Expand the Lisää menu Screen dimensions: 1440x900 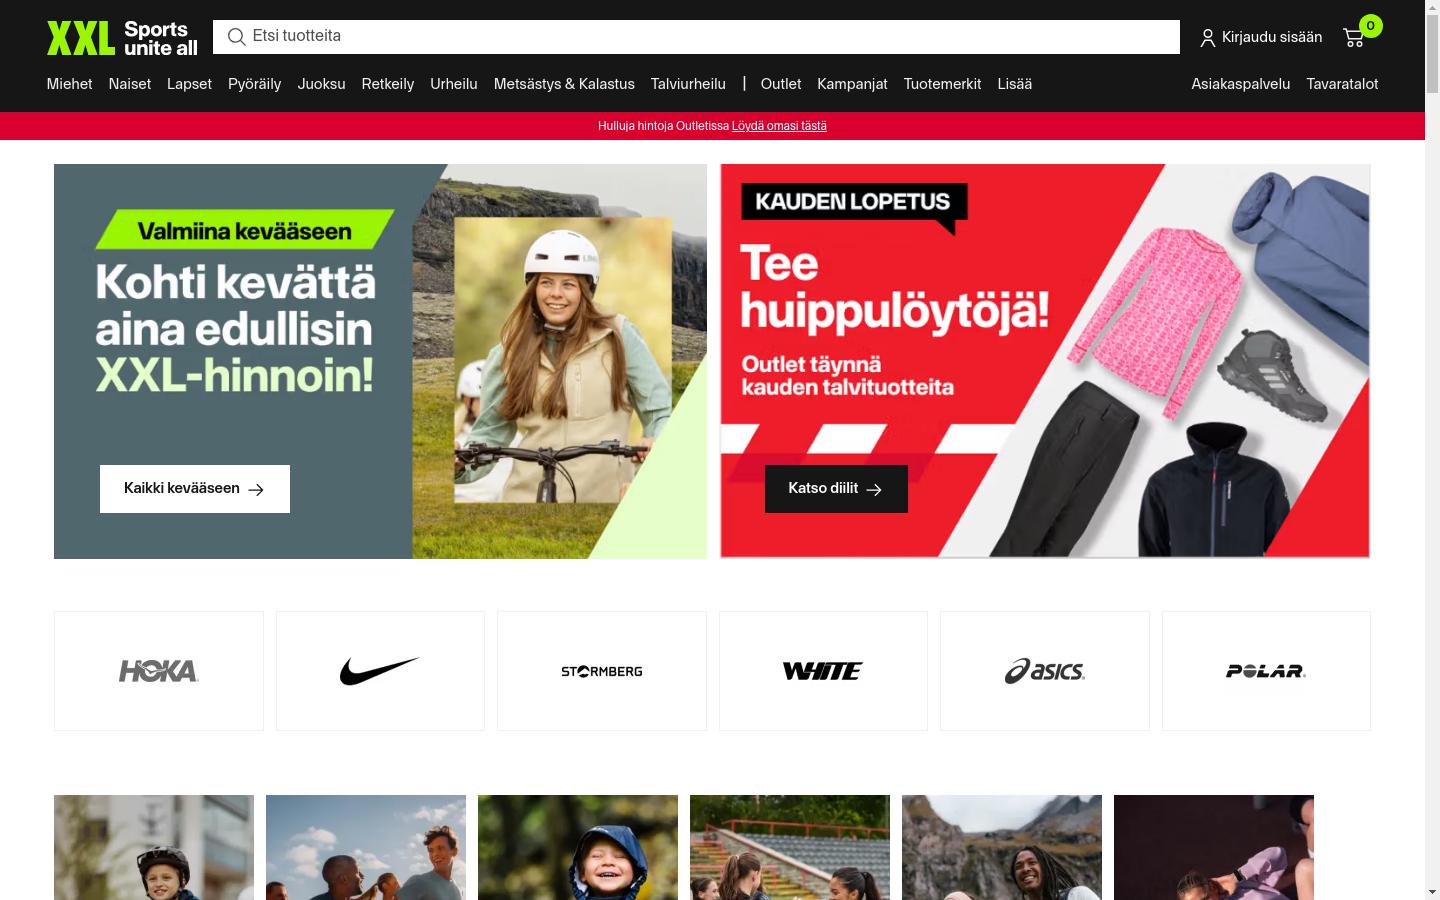tap(1014, 84)
